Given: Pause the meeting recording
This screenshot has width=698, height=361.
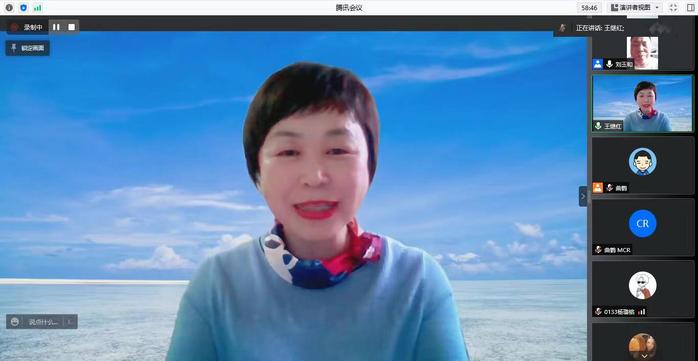Looking at the screenshot, I should [x=56, y=27].
